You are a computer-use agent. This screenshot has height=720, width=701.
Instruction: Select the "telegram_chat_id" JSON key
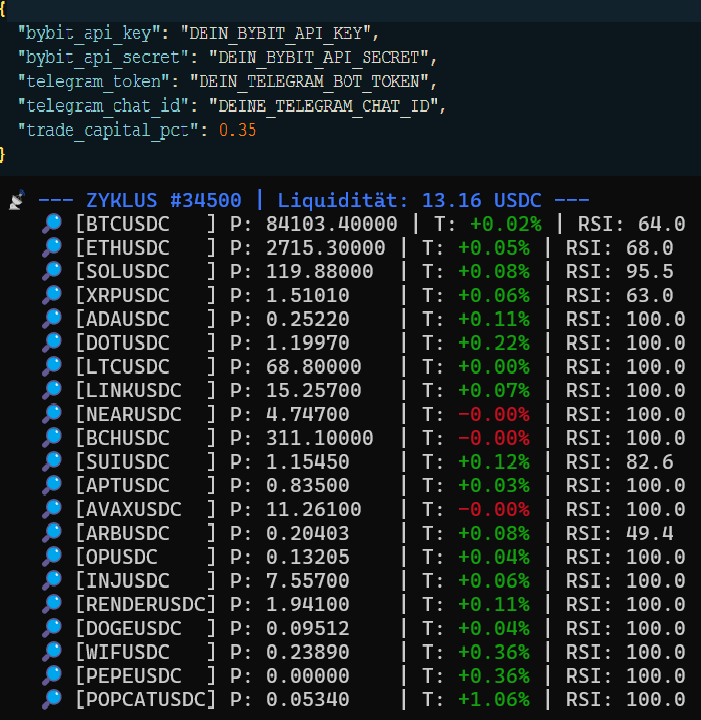click(x=104, y=106)
